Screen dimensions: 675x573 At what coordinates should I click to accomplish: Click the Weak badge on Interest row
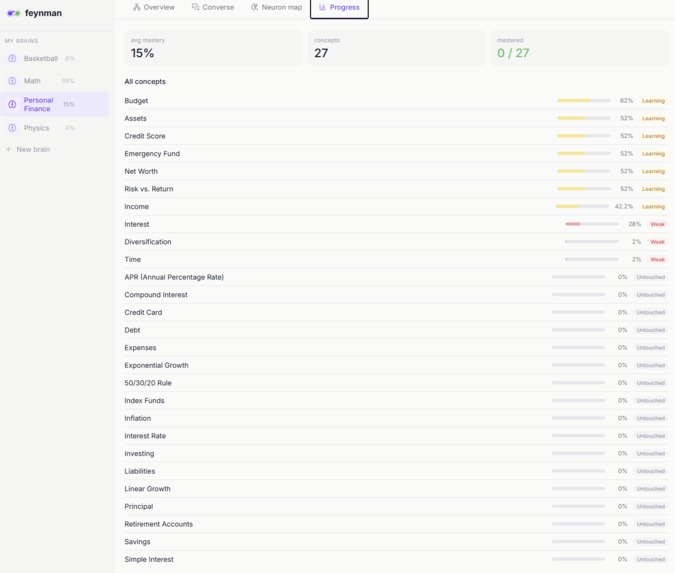click(x=657, y=224)
